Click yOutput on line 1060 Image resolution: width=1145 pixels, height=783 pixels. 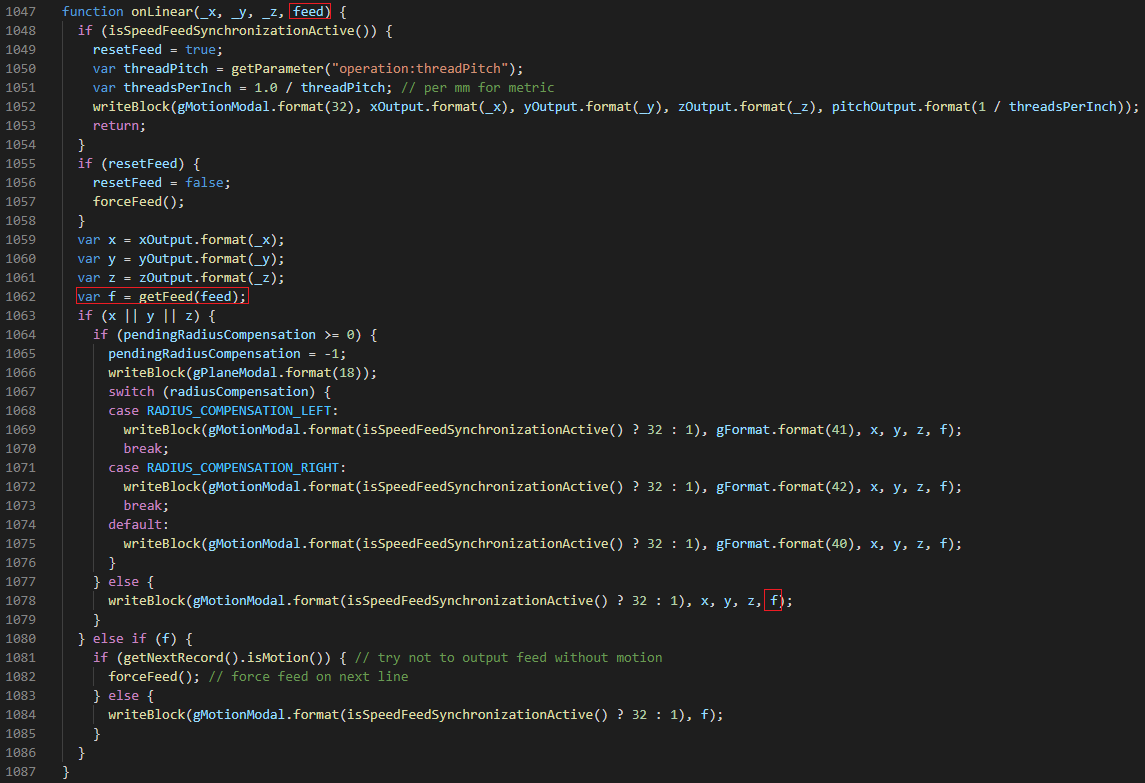coord(166,259)
